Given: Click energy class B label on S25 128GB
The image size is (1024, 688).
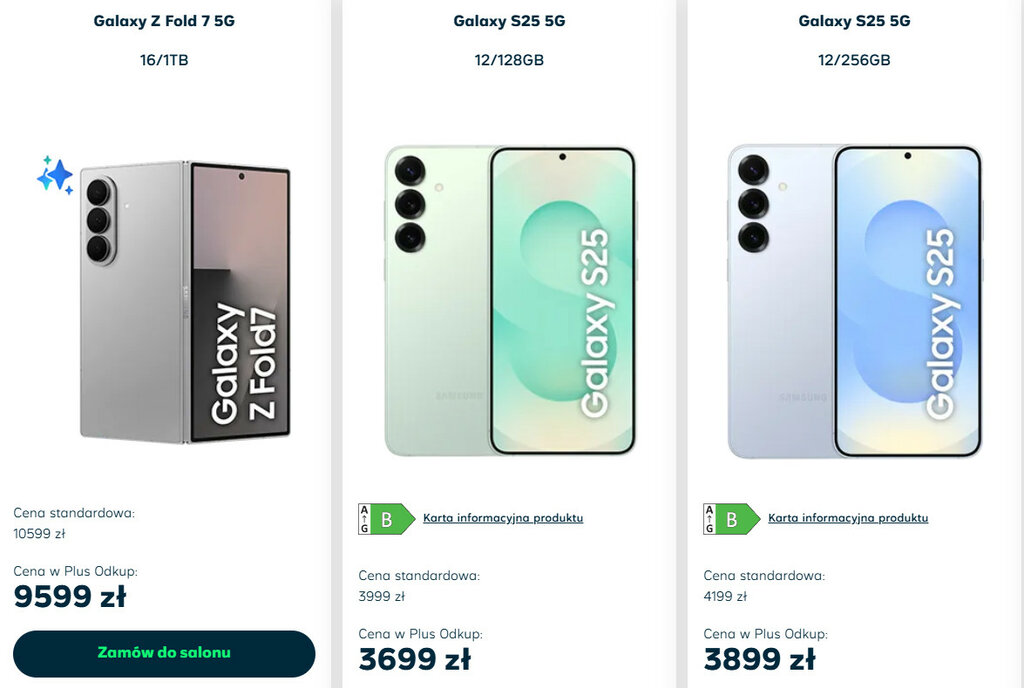Looking at the screenshot, I should [387, 519].
